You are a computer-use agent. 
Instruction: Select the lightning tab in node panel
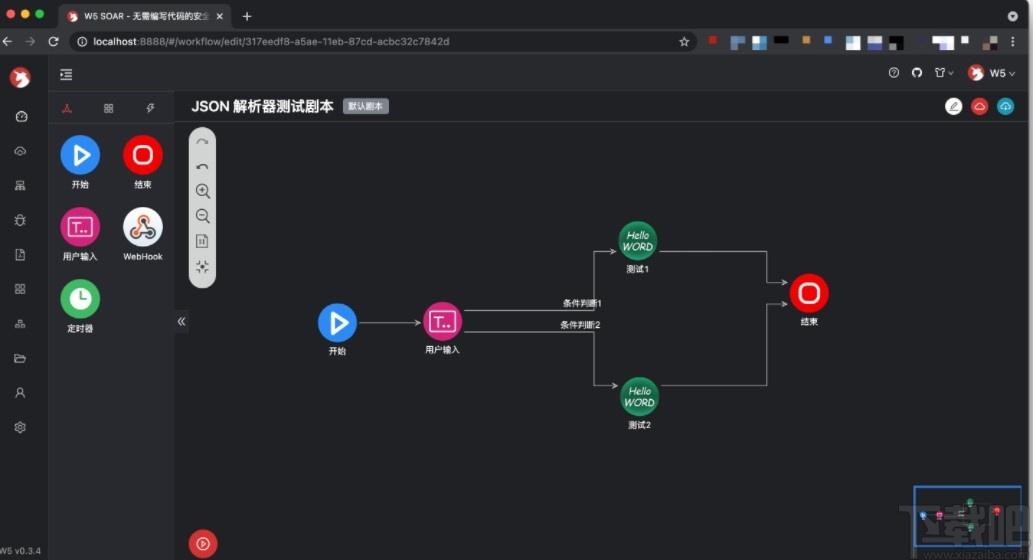coord(150,108)
